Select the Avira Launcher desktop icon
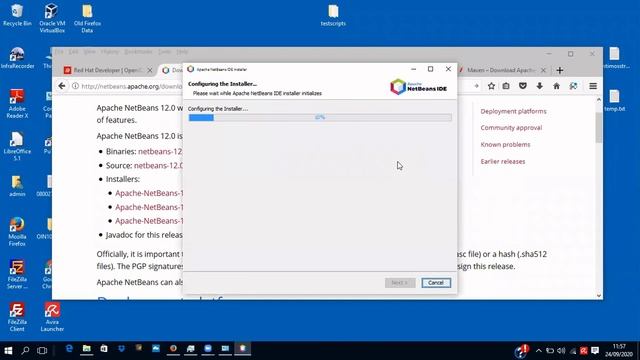The height and width of the screenshot is (360, 640). (x=52, y=317)
